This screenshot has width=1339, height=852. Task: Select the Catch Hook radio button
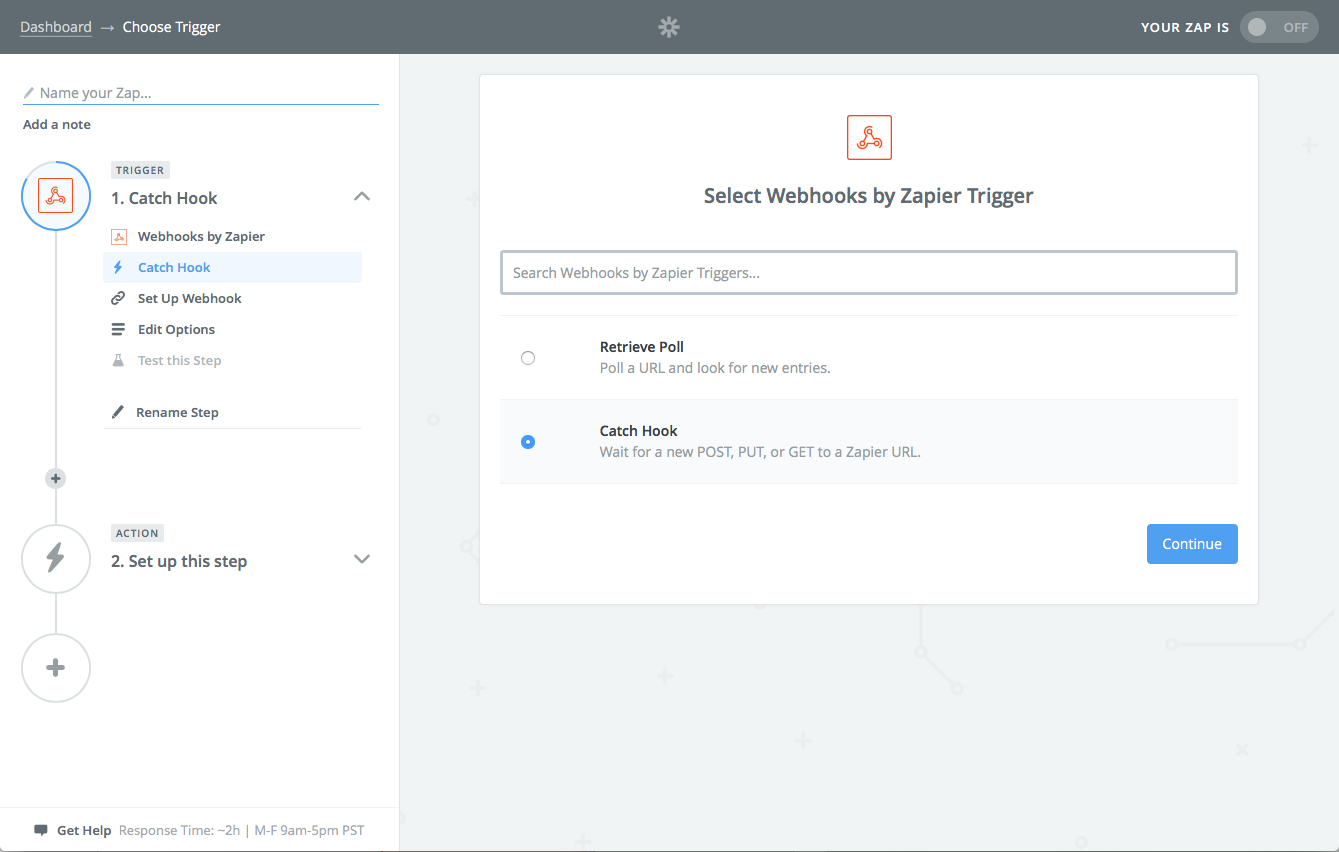click(x=528, y=442)
